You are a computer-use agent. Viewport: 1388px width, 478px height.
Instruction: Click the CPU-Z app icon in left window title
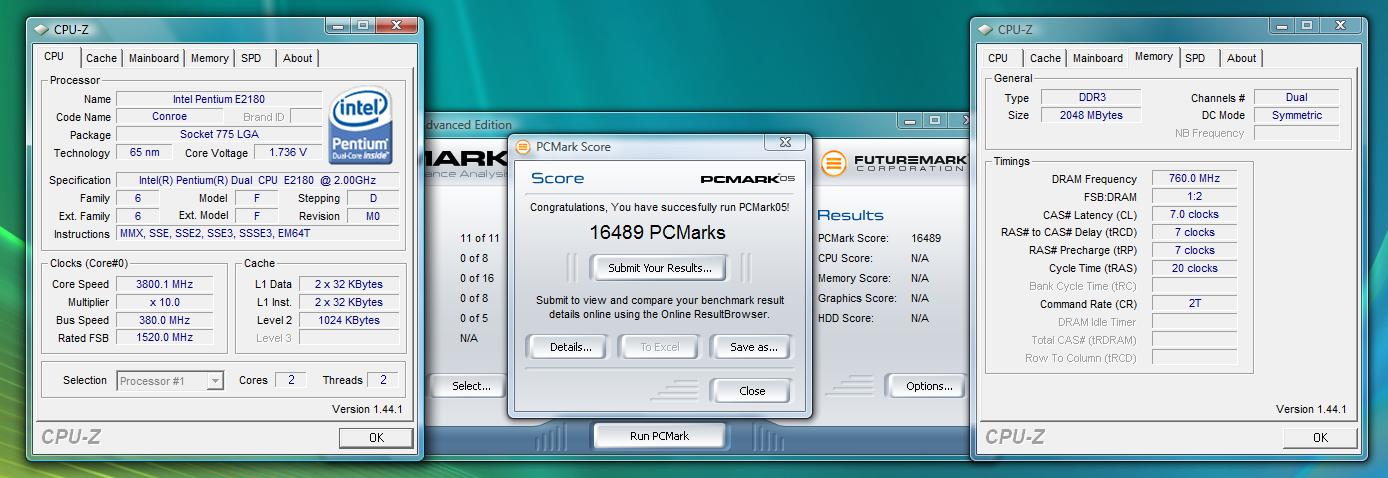point(42,30)
